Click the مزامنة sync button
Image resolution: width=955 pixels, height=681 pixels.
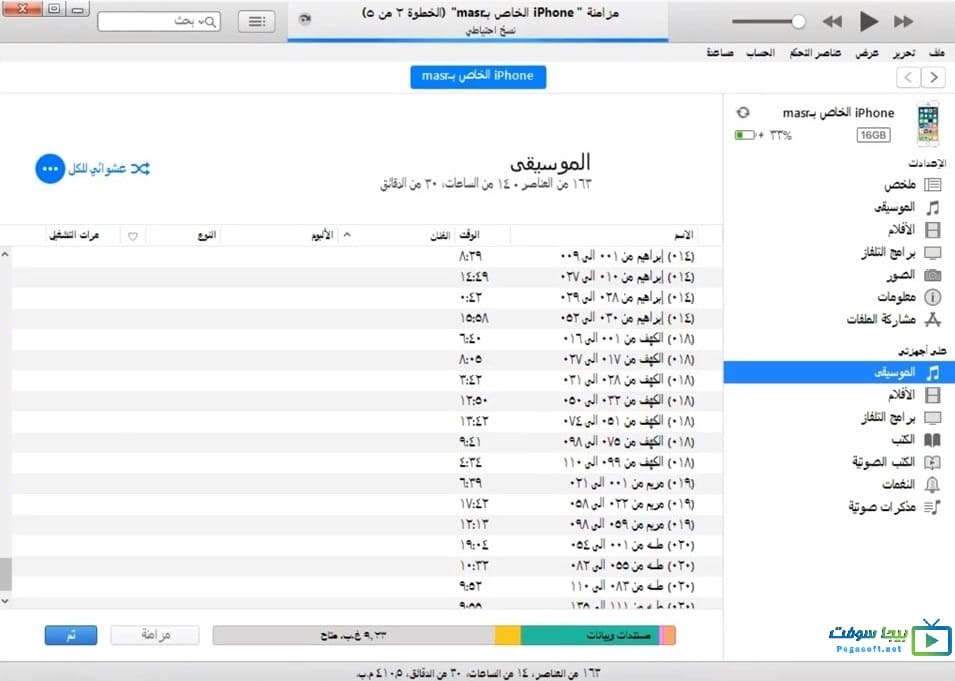point(155,635)
